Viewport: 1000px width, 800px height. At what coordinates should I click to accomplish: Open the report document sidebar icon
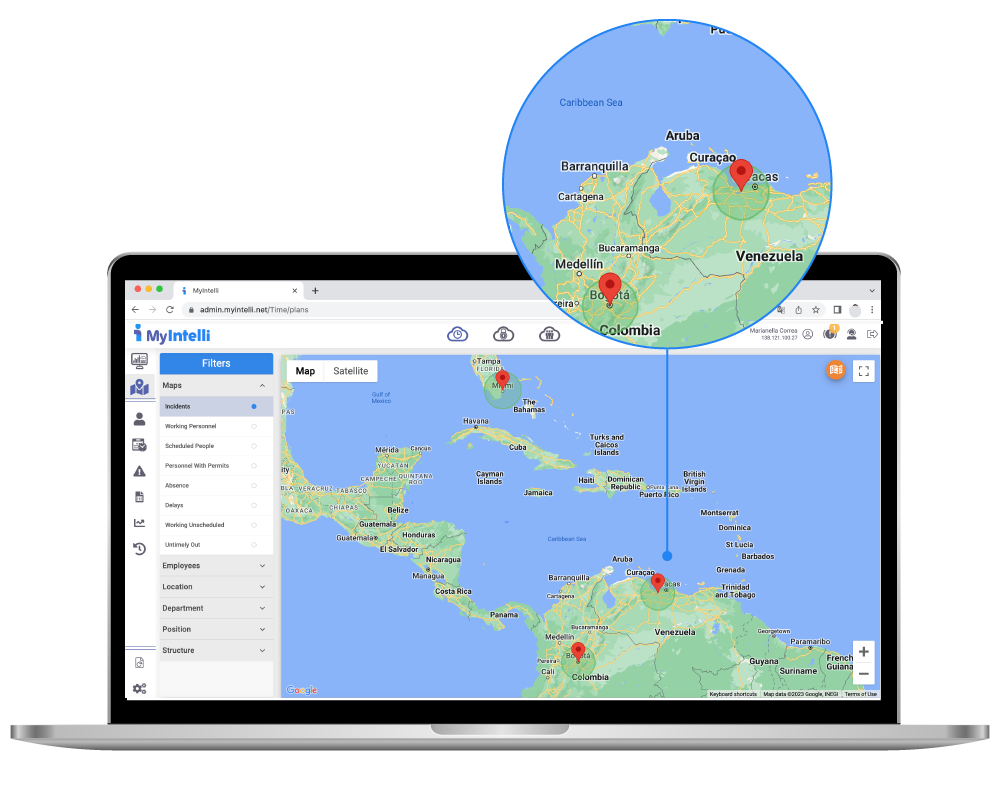139,496
